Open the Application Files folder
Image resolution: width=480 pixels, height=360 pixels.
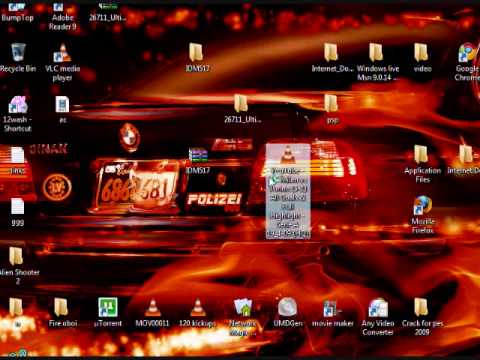click(422, 164)
